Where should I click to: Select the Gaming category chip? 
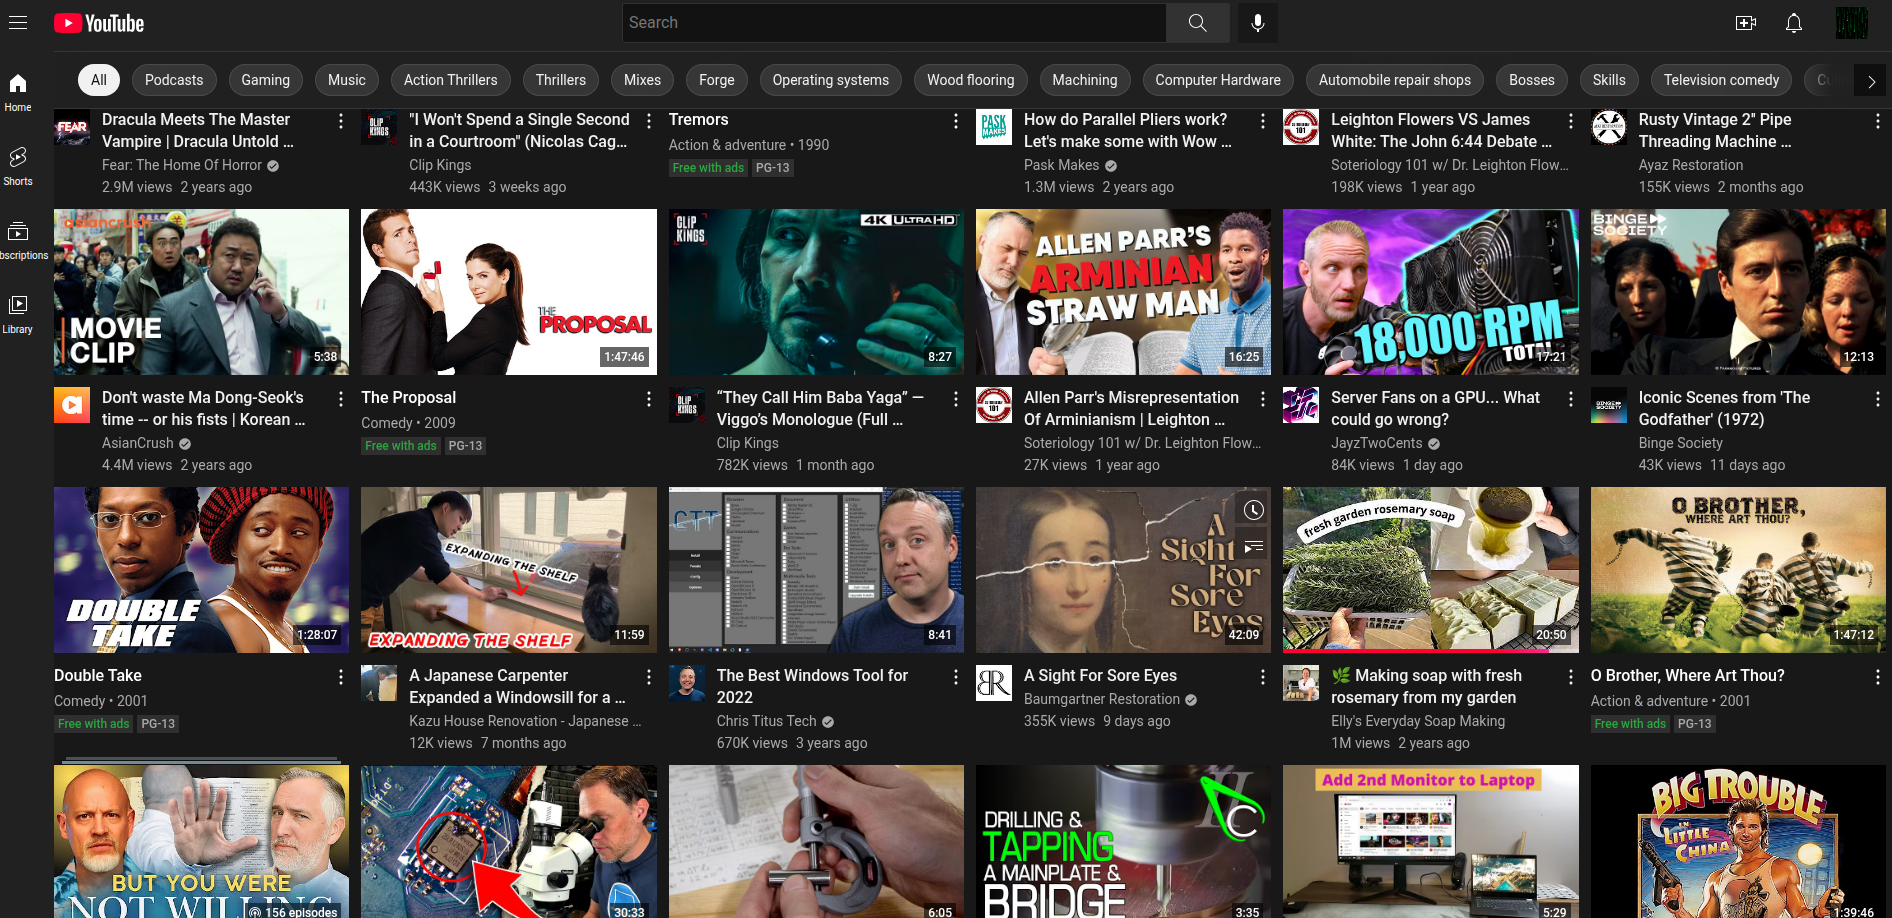pyautogui.click(x=265, y=80)
